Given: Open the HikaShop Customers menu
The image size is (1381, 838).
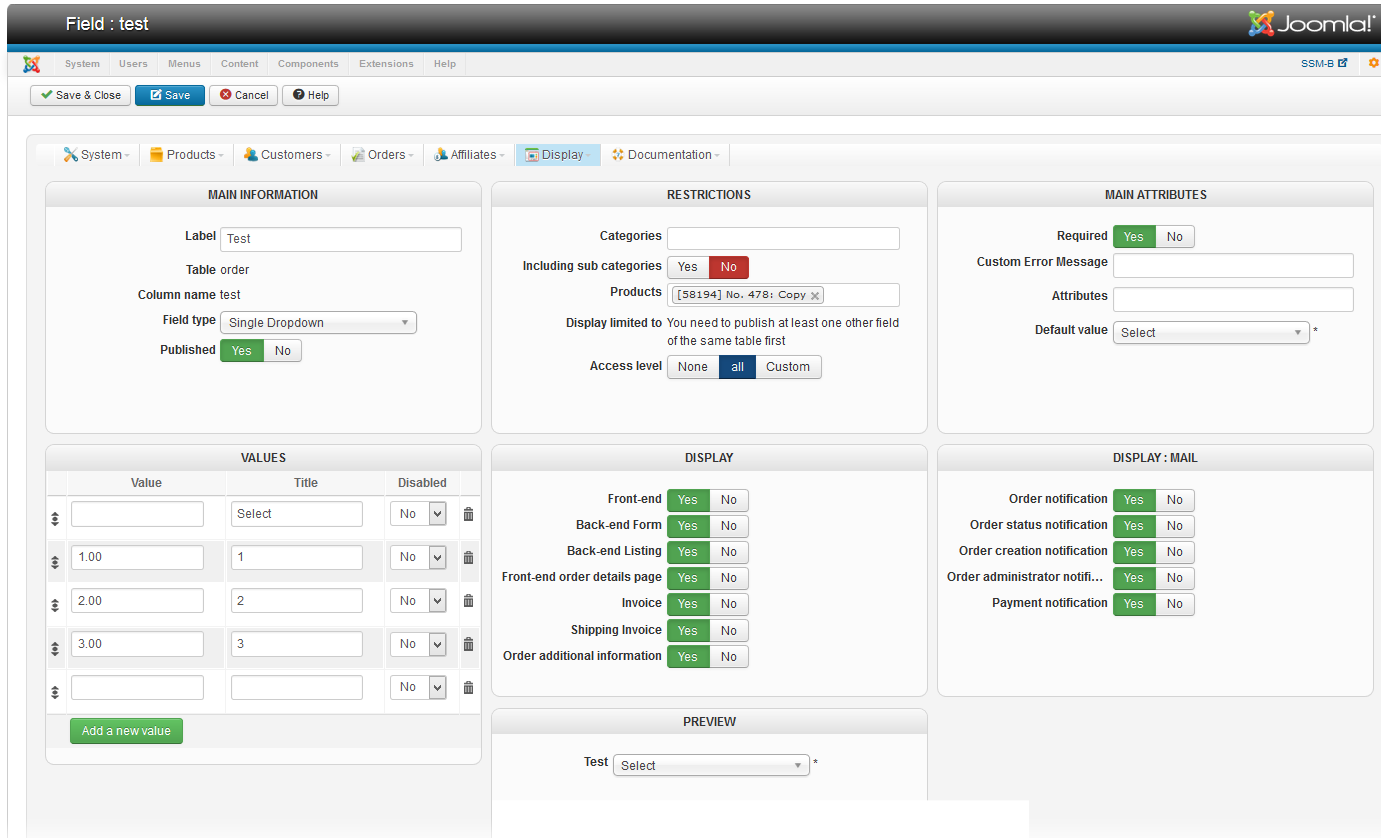Looking at the screenshot, I should tap(288, 155).
